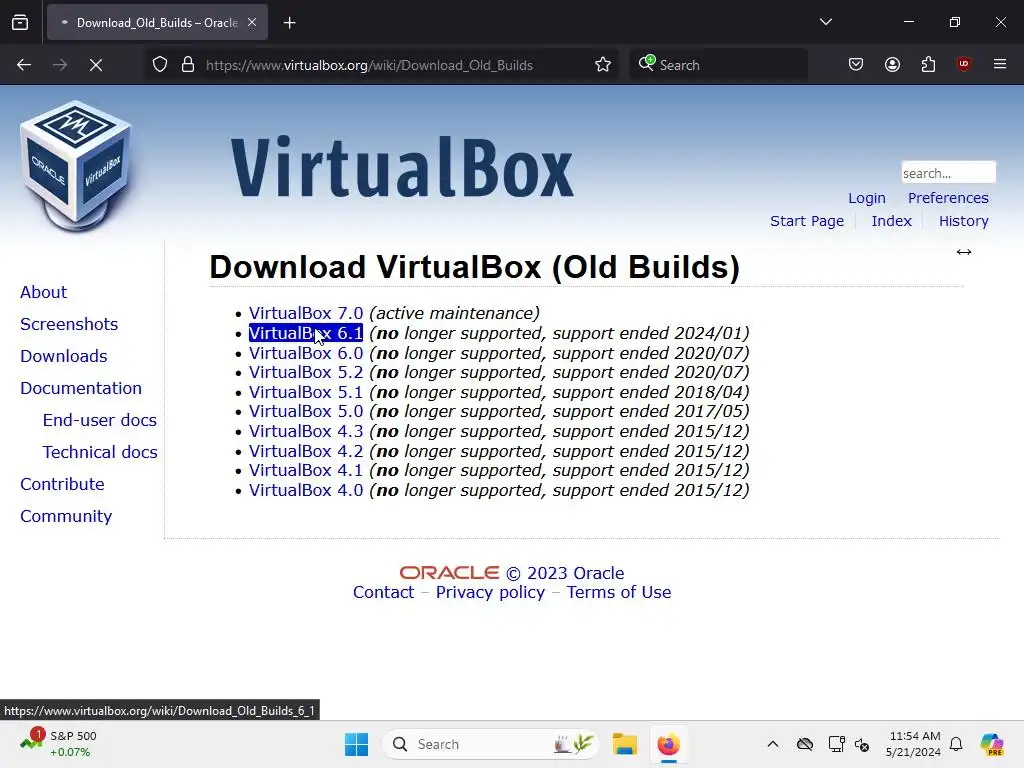1024x768 pixels.
Task: Open the clock showing 11:54 AM
Action: click(913, 744)
